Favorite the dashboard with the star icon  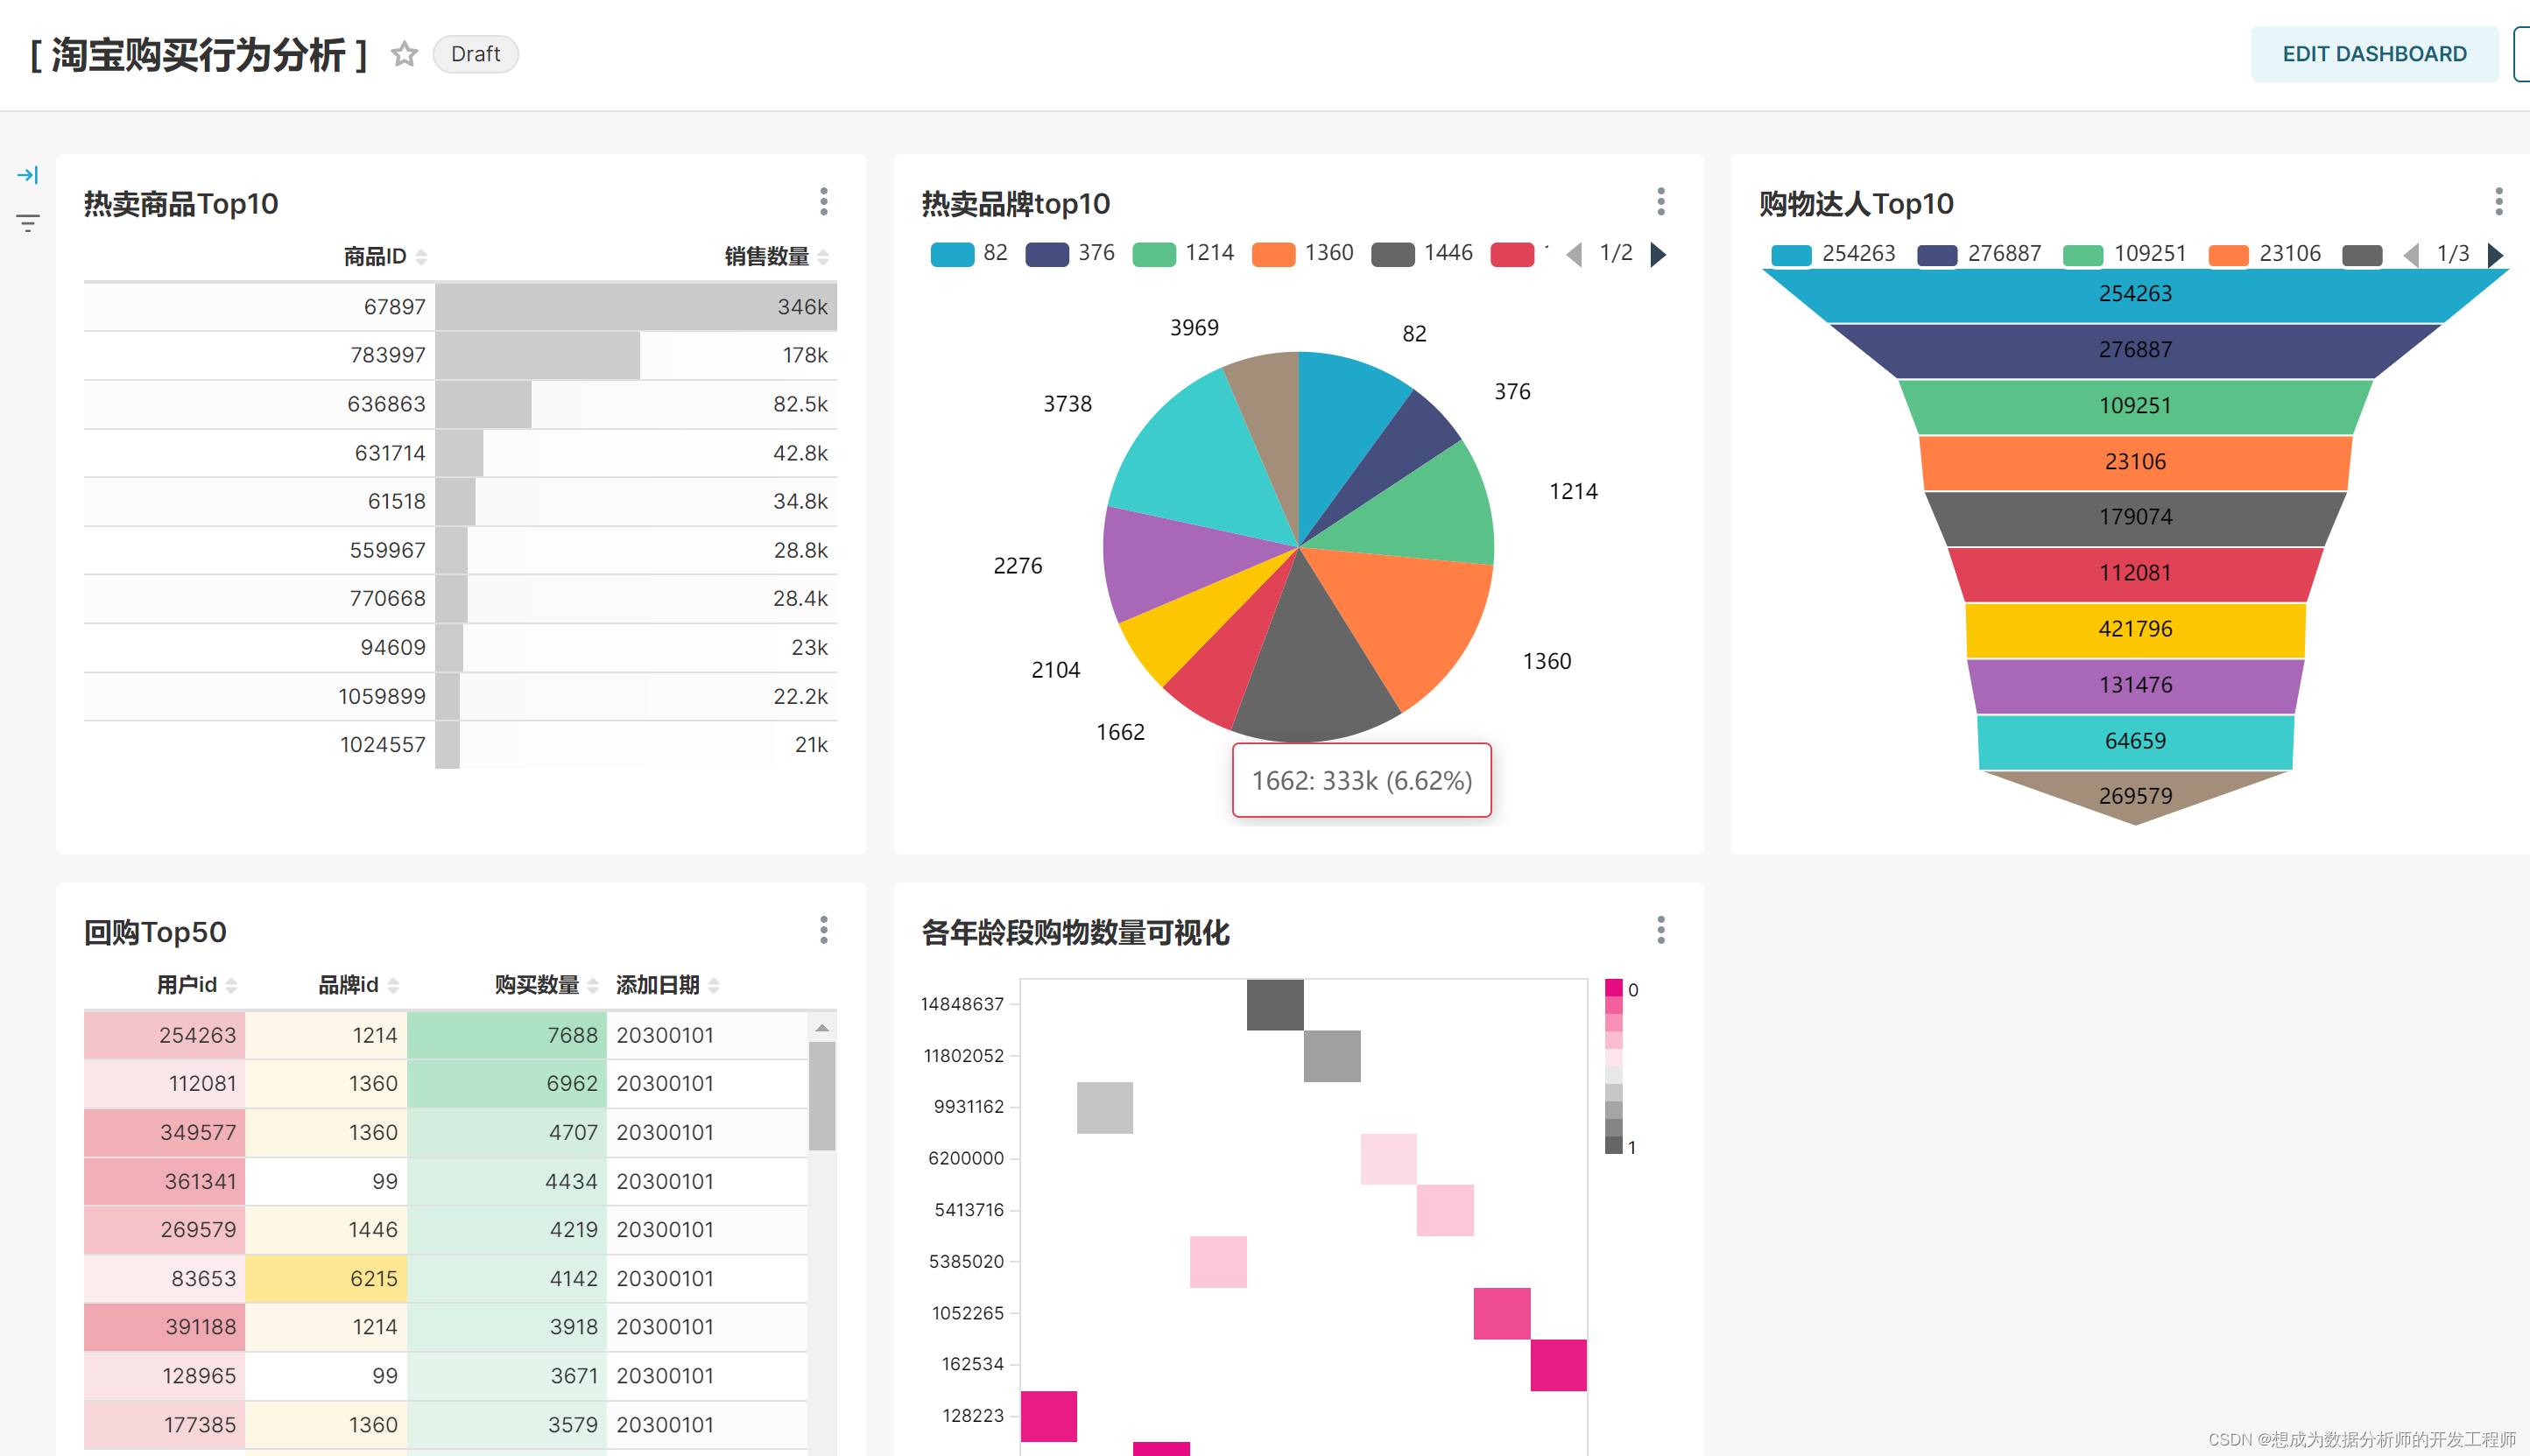(404, 54)
